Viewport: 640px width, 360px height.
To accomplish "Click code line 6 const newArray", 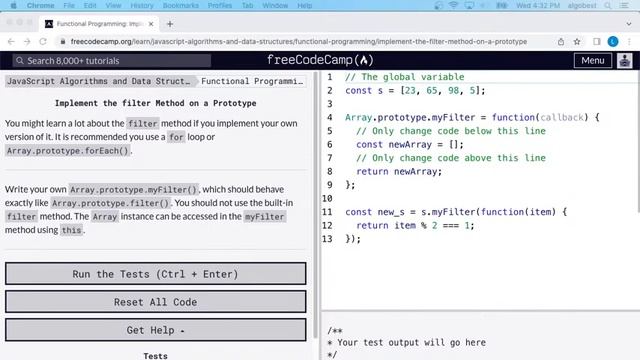I will 409,144.
